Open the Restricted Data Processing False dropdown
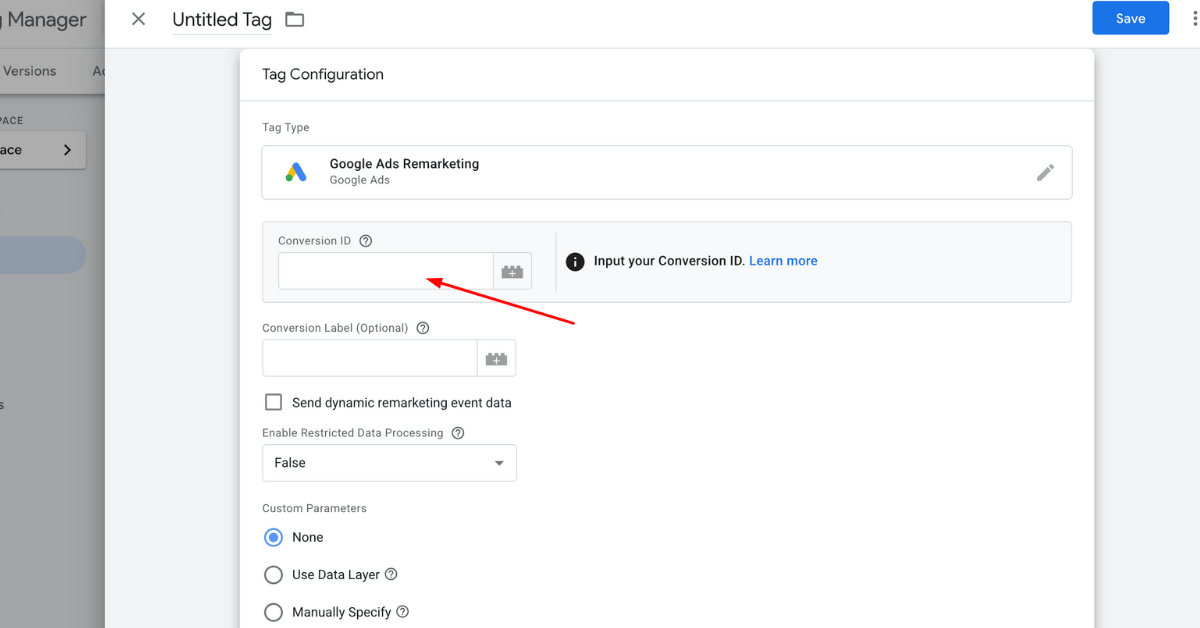This screenshot has width=1200, height=628. (x=389, y=463)
